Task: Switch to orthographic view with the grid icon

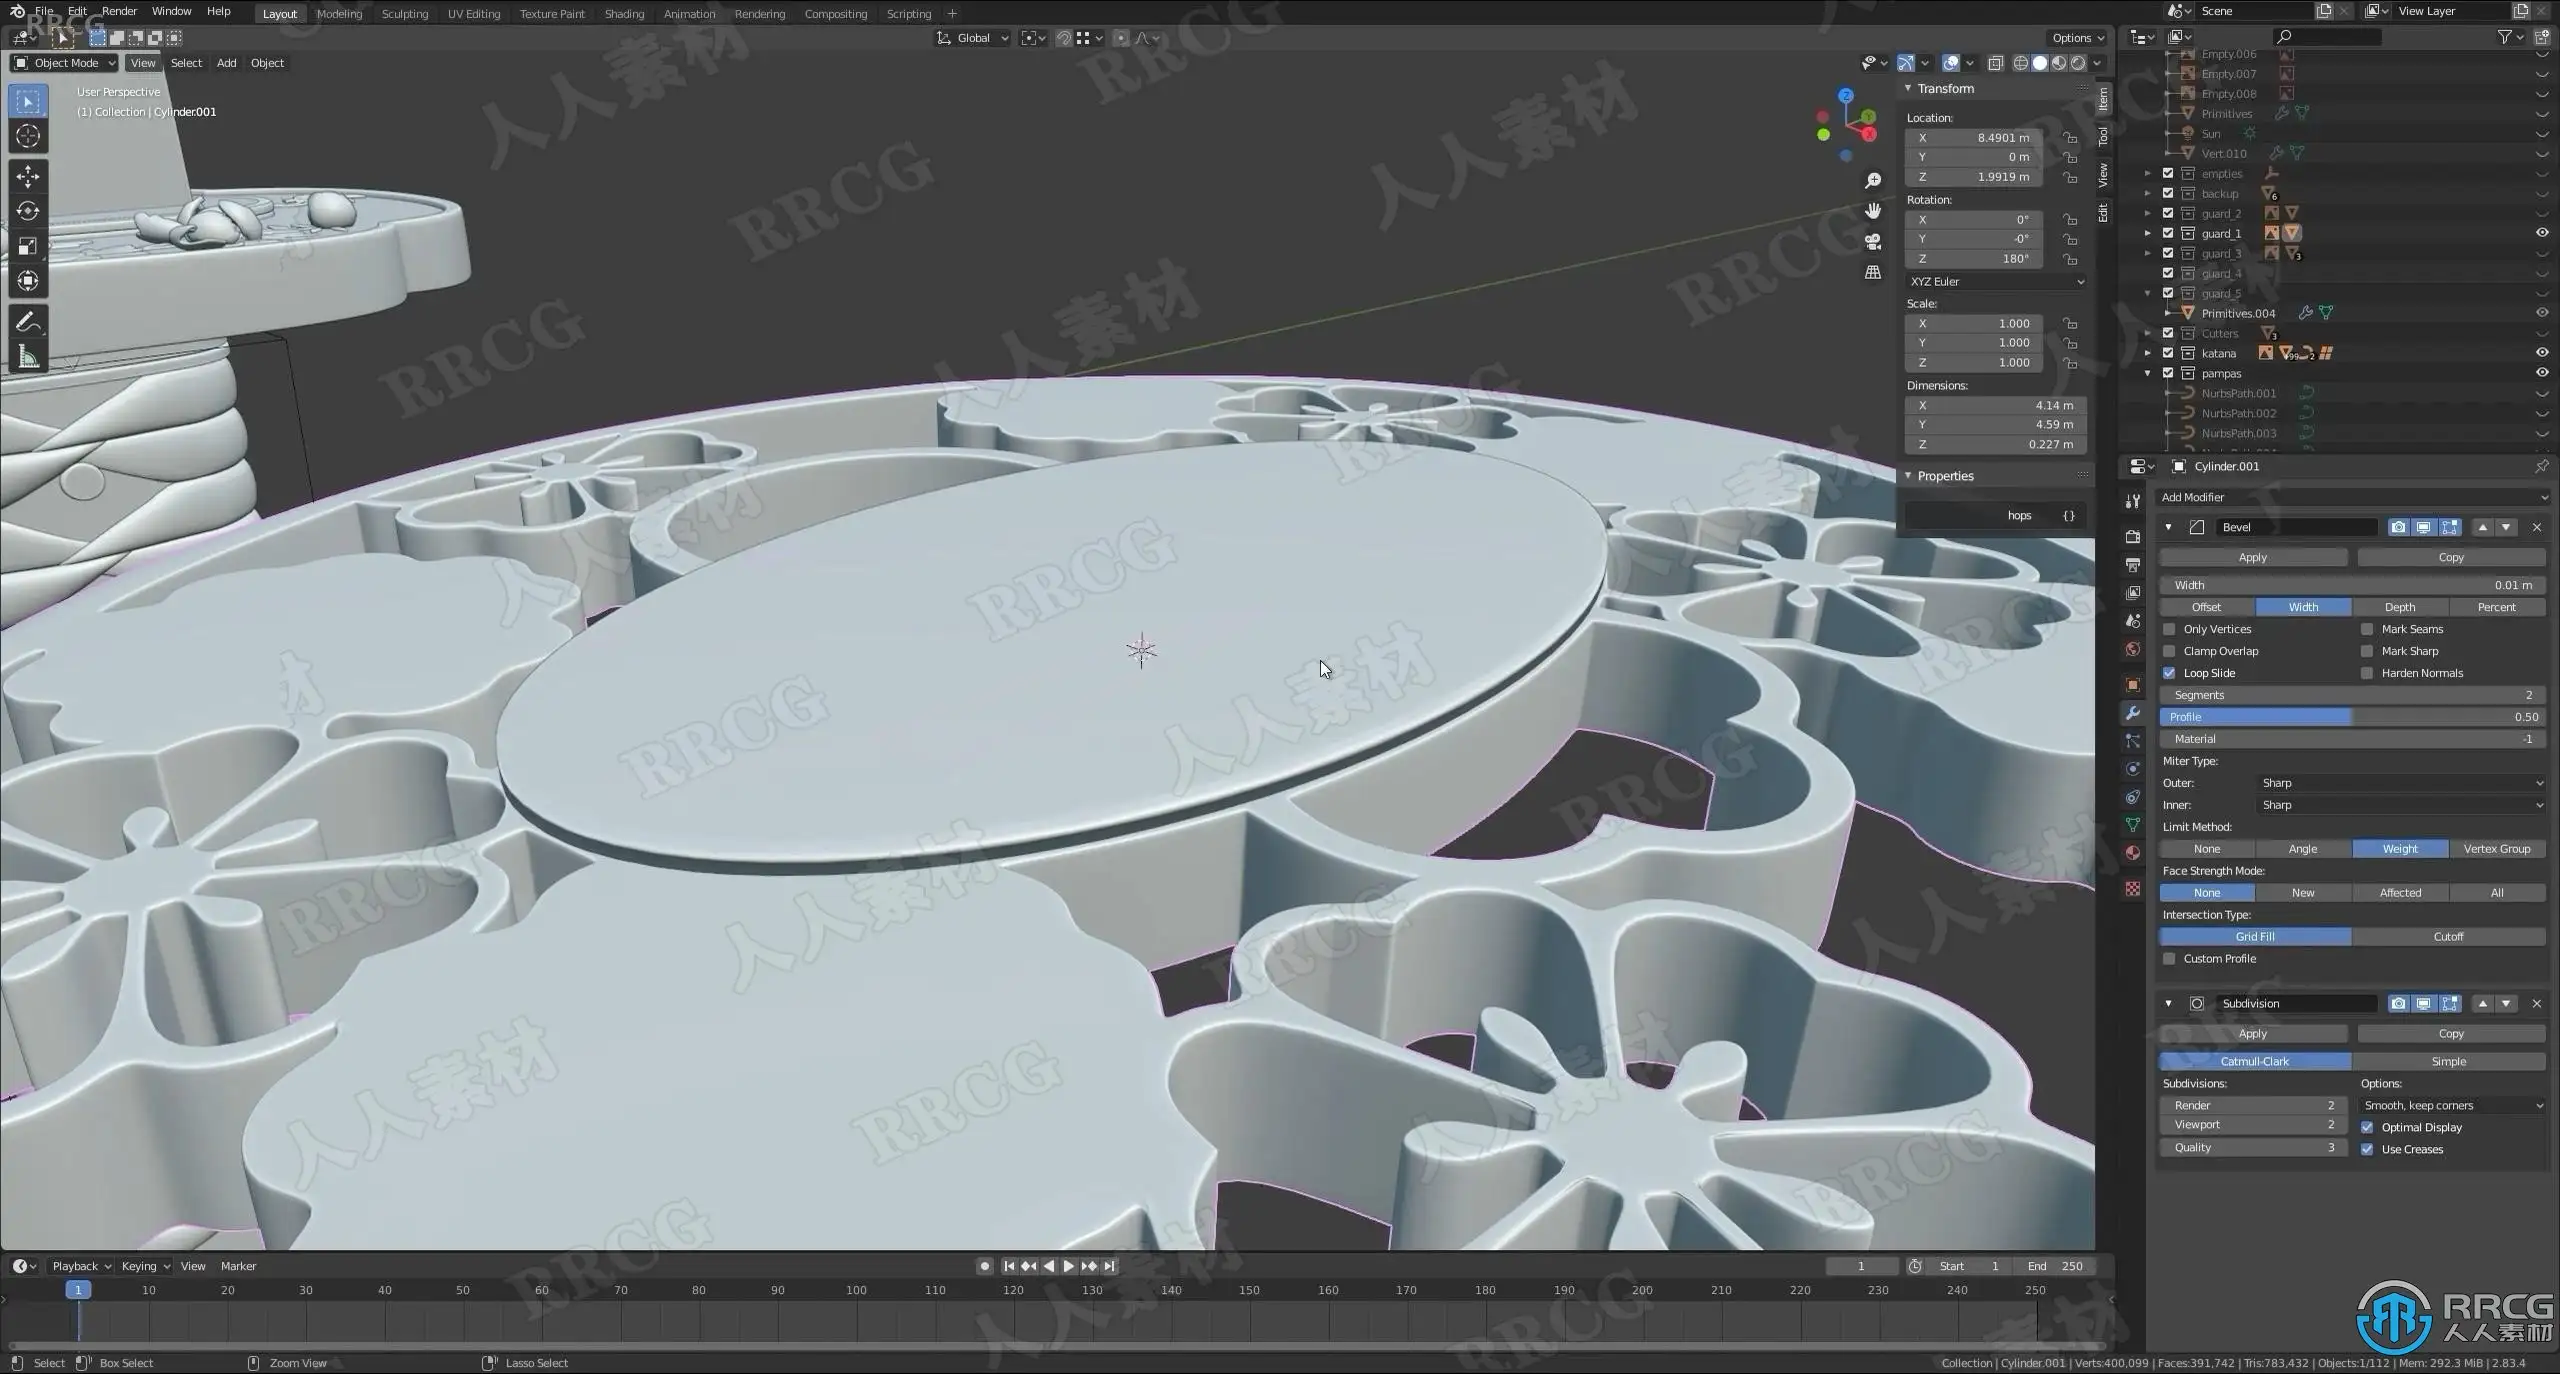Action: [1873, 273]
